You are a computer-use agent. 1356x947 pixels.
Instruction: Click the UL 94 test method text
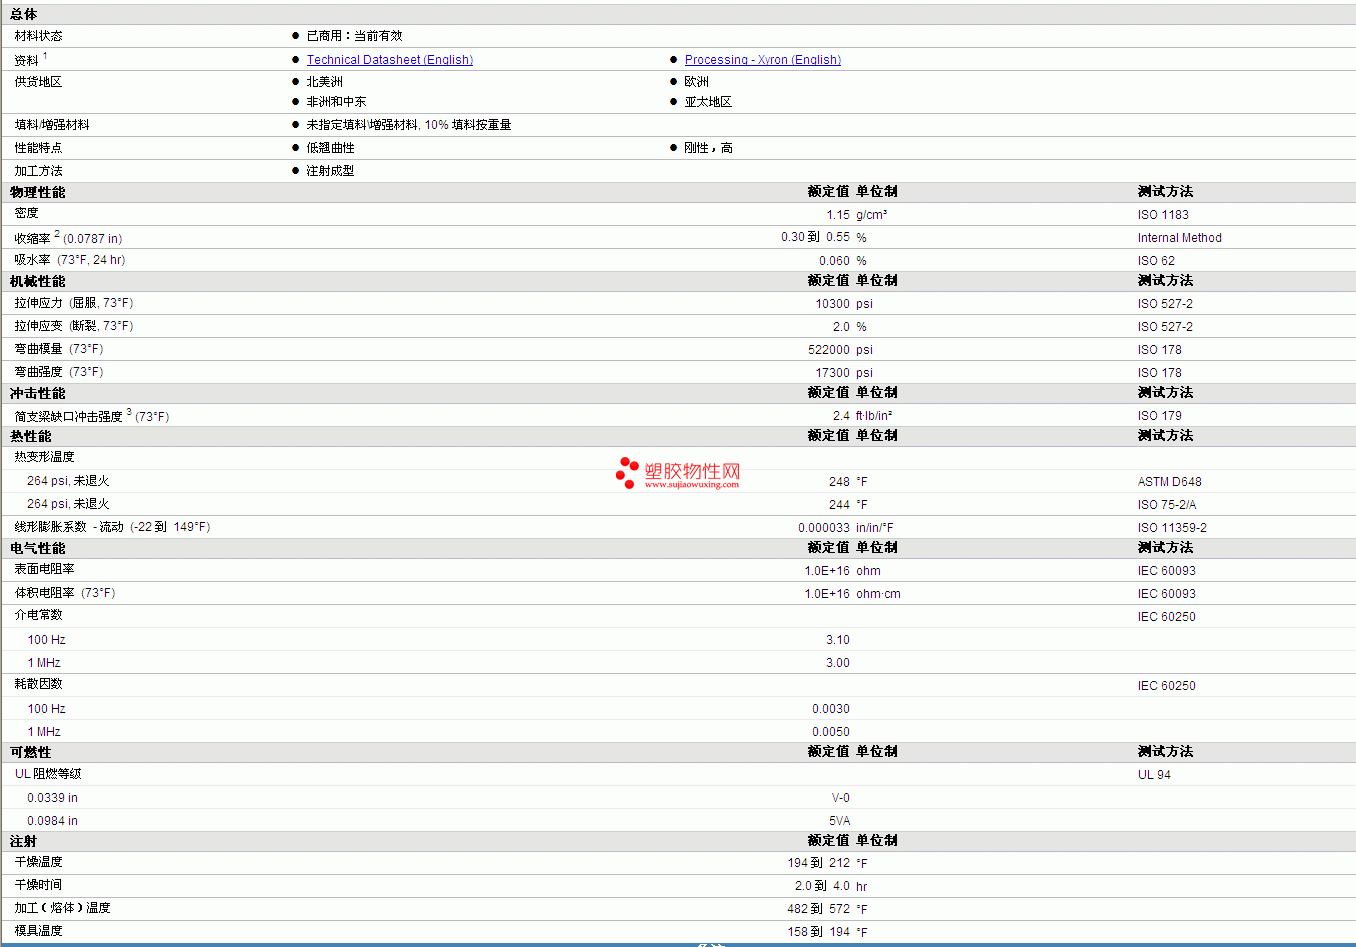click(1154, 775)
